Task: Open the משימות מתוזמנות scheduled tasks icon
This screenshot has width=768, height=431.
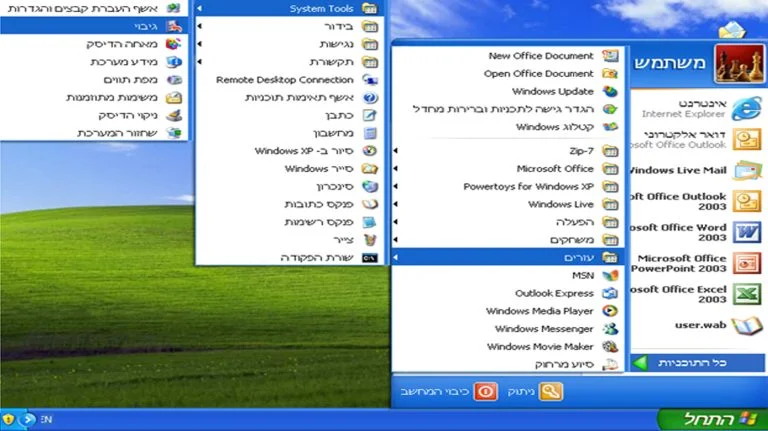Action: pos(173,97)
